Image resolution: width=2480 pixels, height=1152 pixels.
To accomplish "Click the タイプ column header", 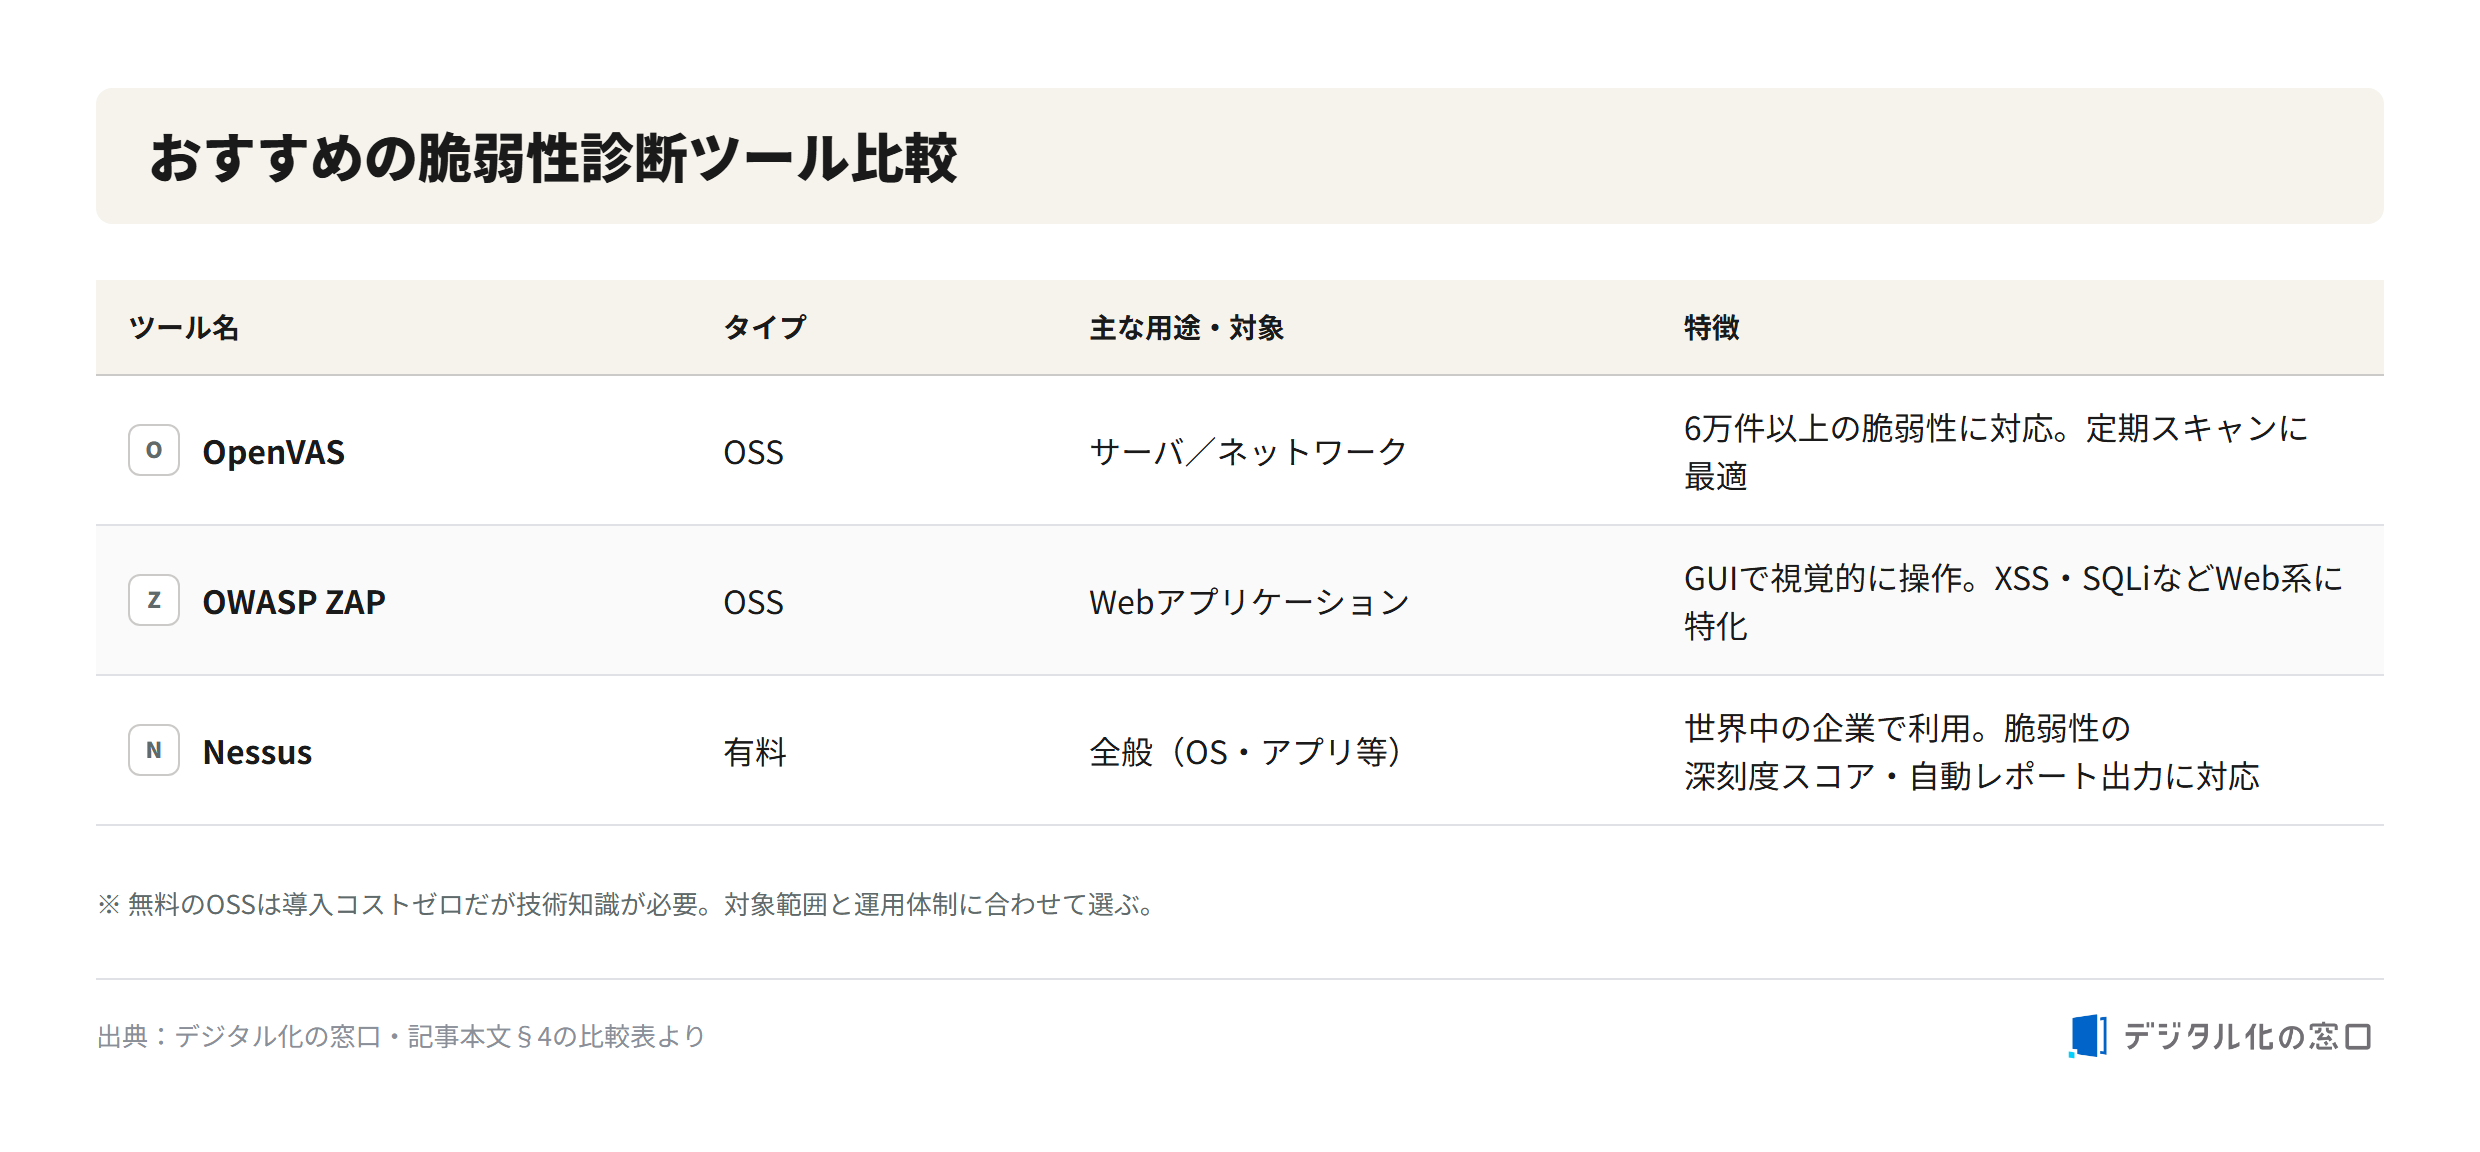I will pyautogui.click(x=765, y=328).
